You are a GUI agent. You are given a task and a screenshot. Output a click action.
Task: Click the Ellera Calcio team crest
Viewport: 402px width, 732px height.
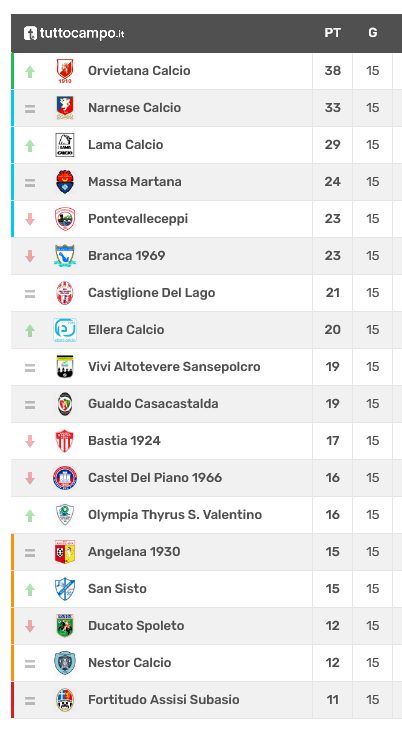click(x=65, y=330)
